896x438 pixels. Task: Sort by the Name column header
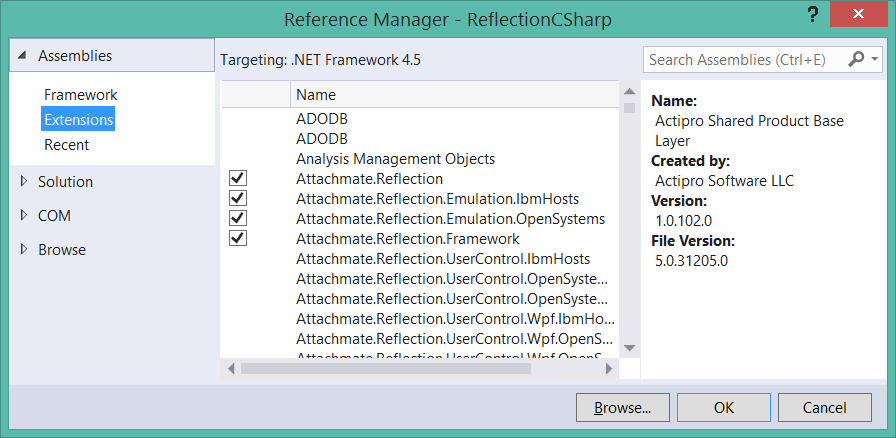pyautogui.click(x=454, y=94)
